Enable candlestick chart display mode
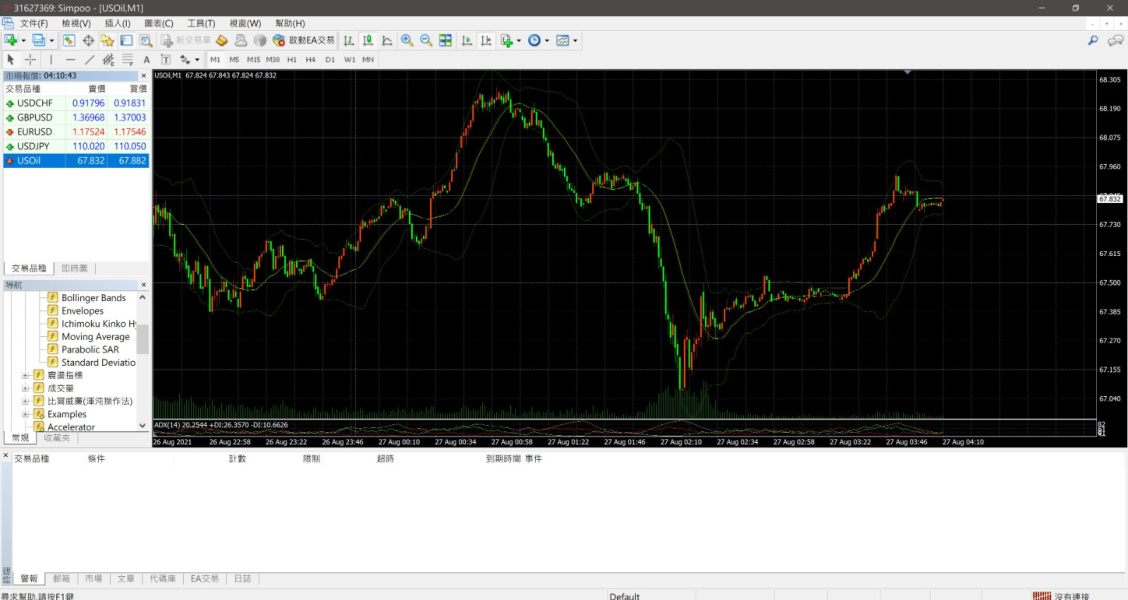Viewport: 1128px width, 600px height. pyautogui.click(x=368, y=41)
